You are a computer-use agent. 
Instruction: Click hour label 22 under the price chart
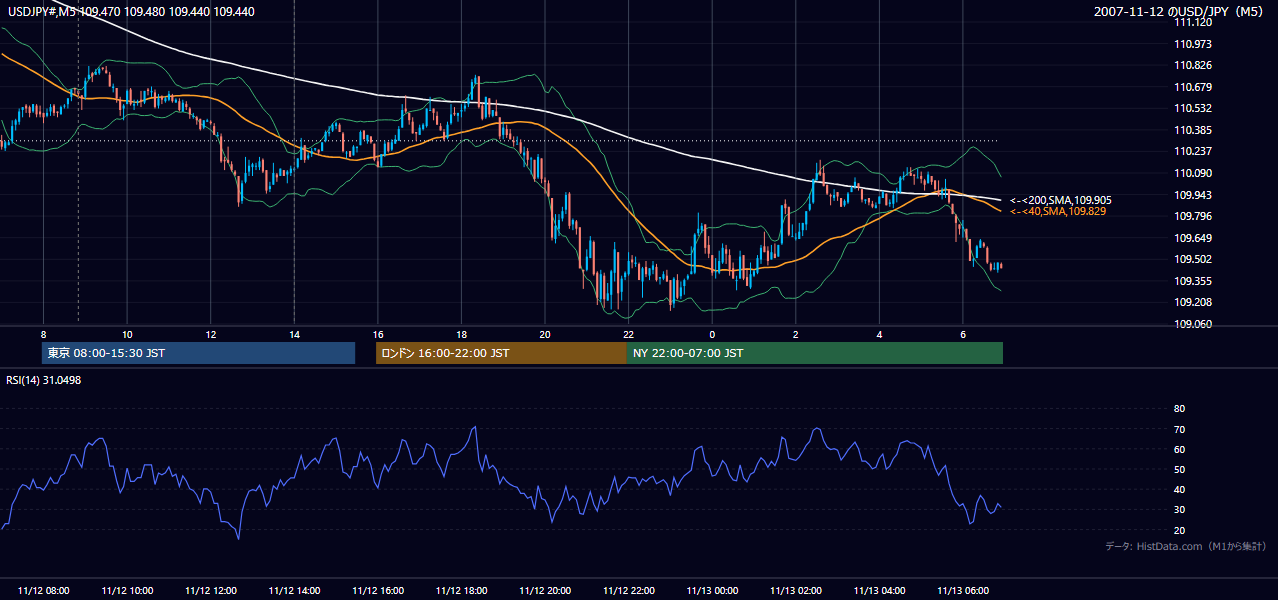coord(628,334)
